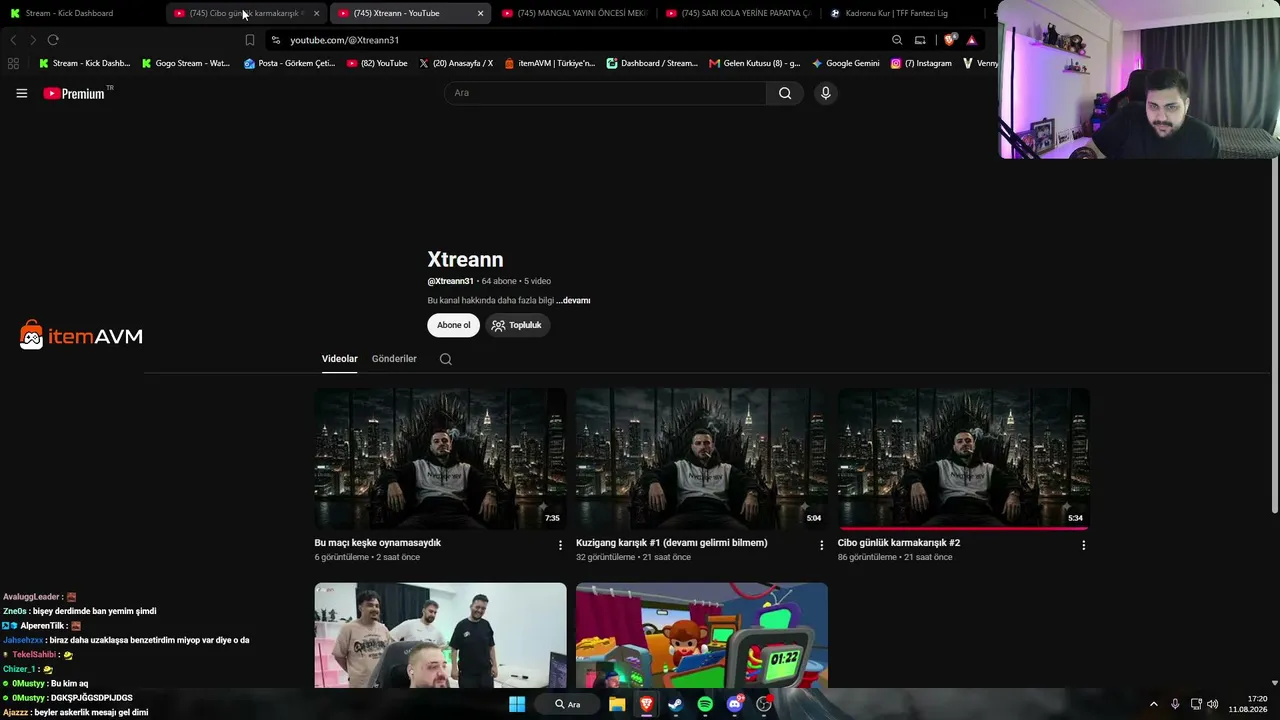
Task: Open OBS Studio from the taskbar
Action: coord(764,704)
